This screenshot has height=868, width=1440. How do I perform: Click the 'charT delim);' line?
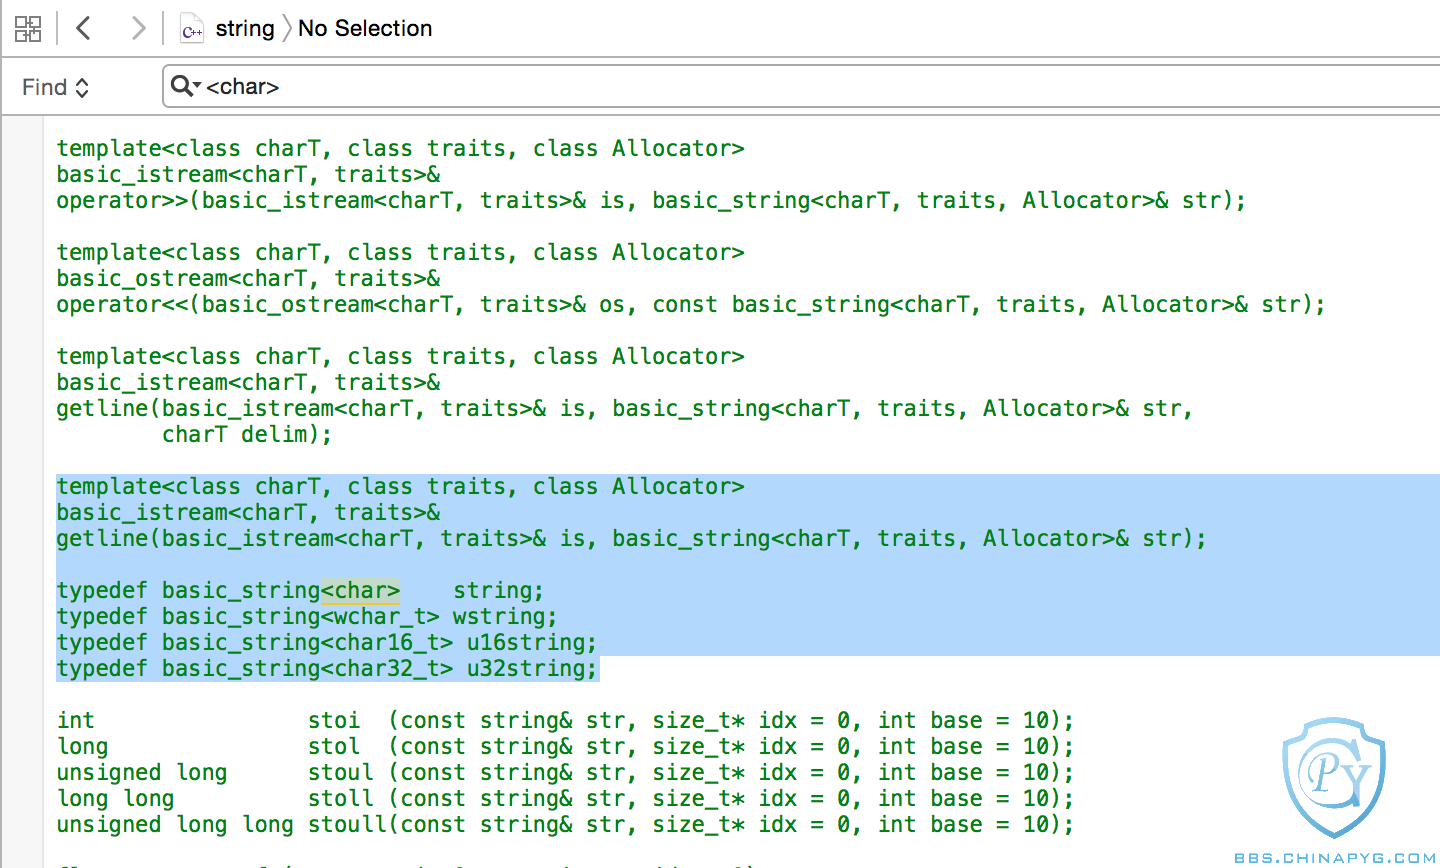coord(247,435)
